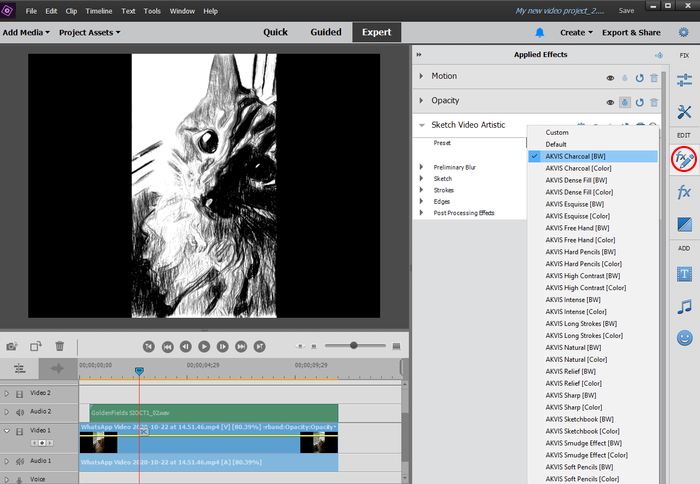Image resolution: width=700 pixels, height=484 pixels.
Task: Toggle Opacity effect visibility eye
Action: pyautogui.click(x=610, y=103)
